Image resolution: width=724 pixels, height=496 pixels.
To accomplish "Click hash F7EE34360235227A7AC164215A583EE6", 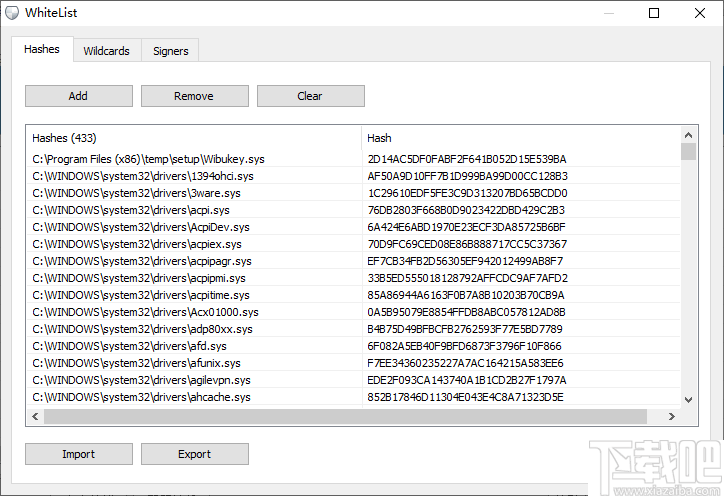I will (465, 363).
